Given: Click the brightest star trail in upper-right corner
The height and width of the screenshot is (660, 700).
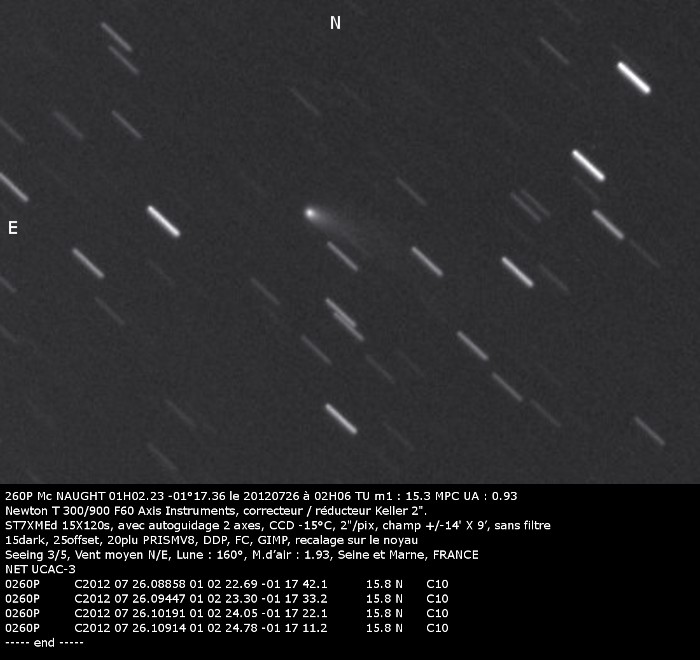Looking at the screenshot, I should click(634, 77).
